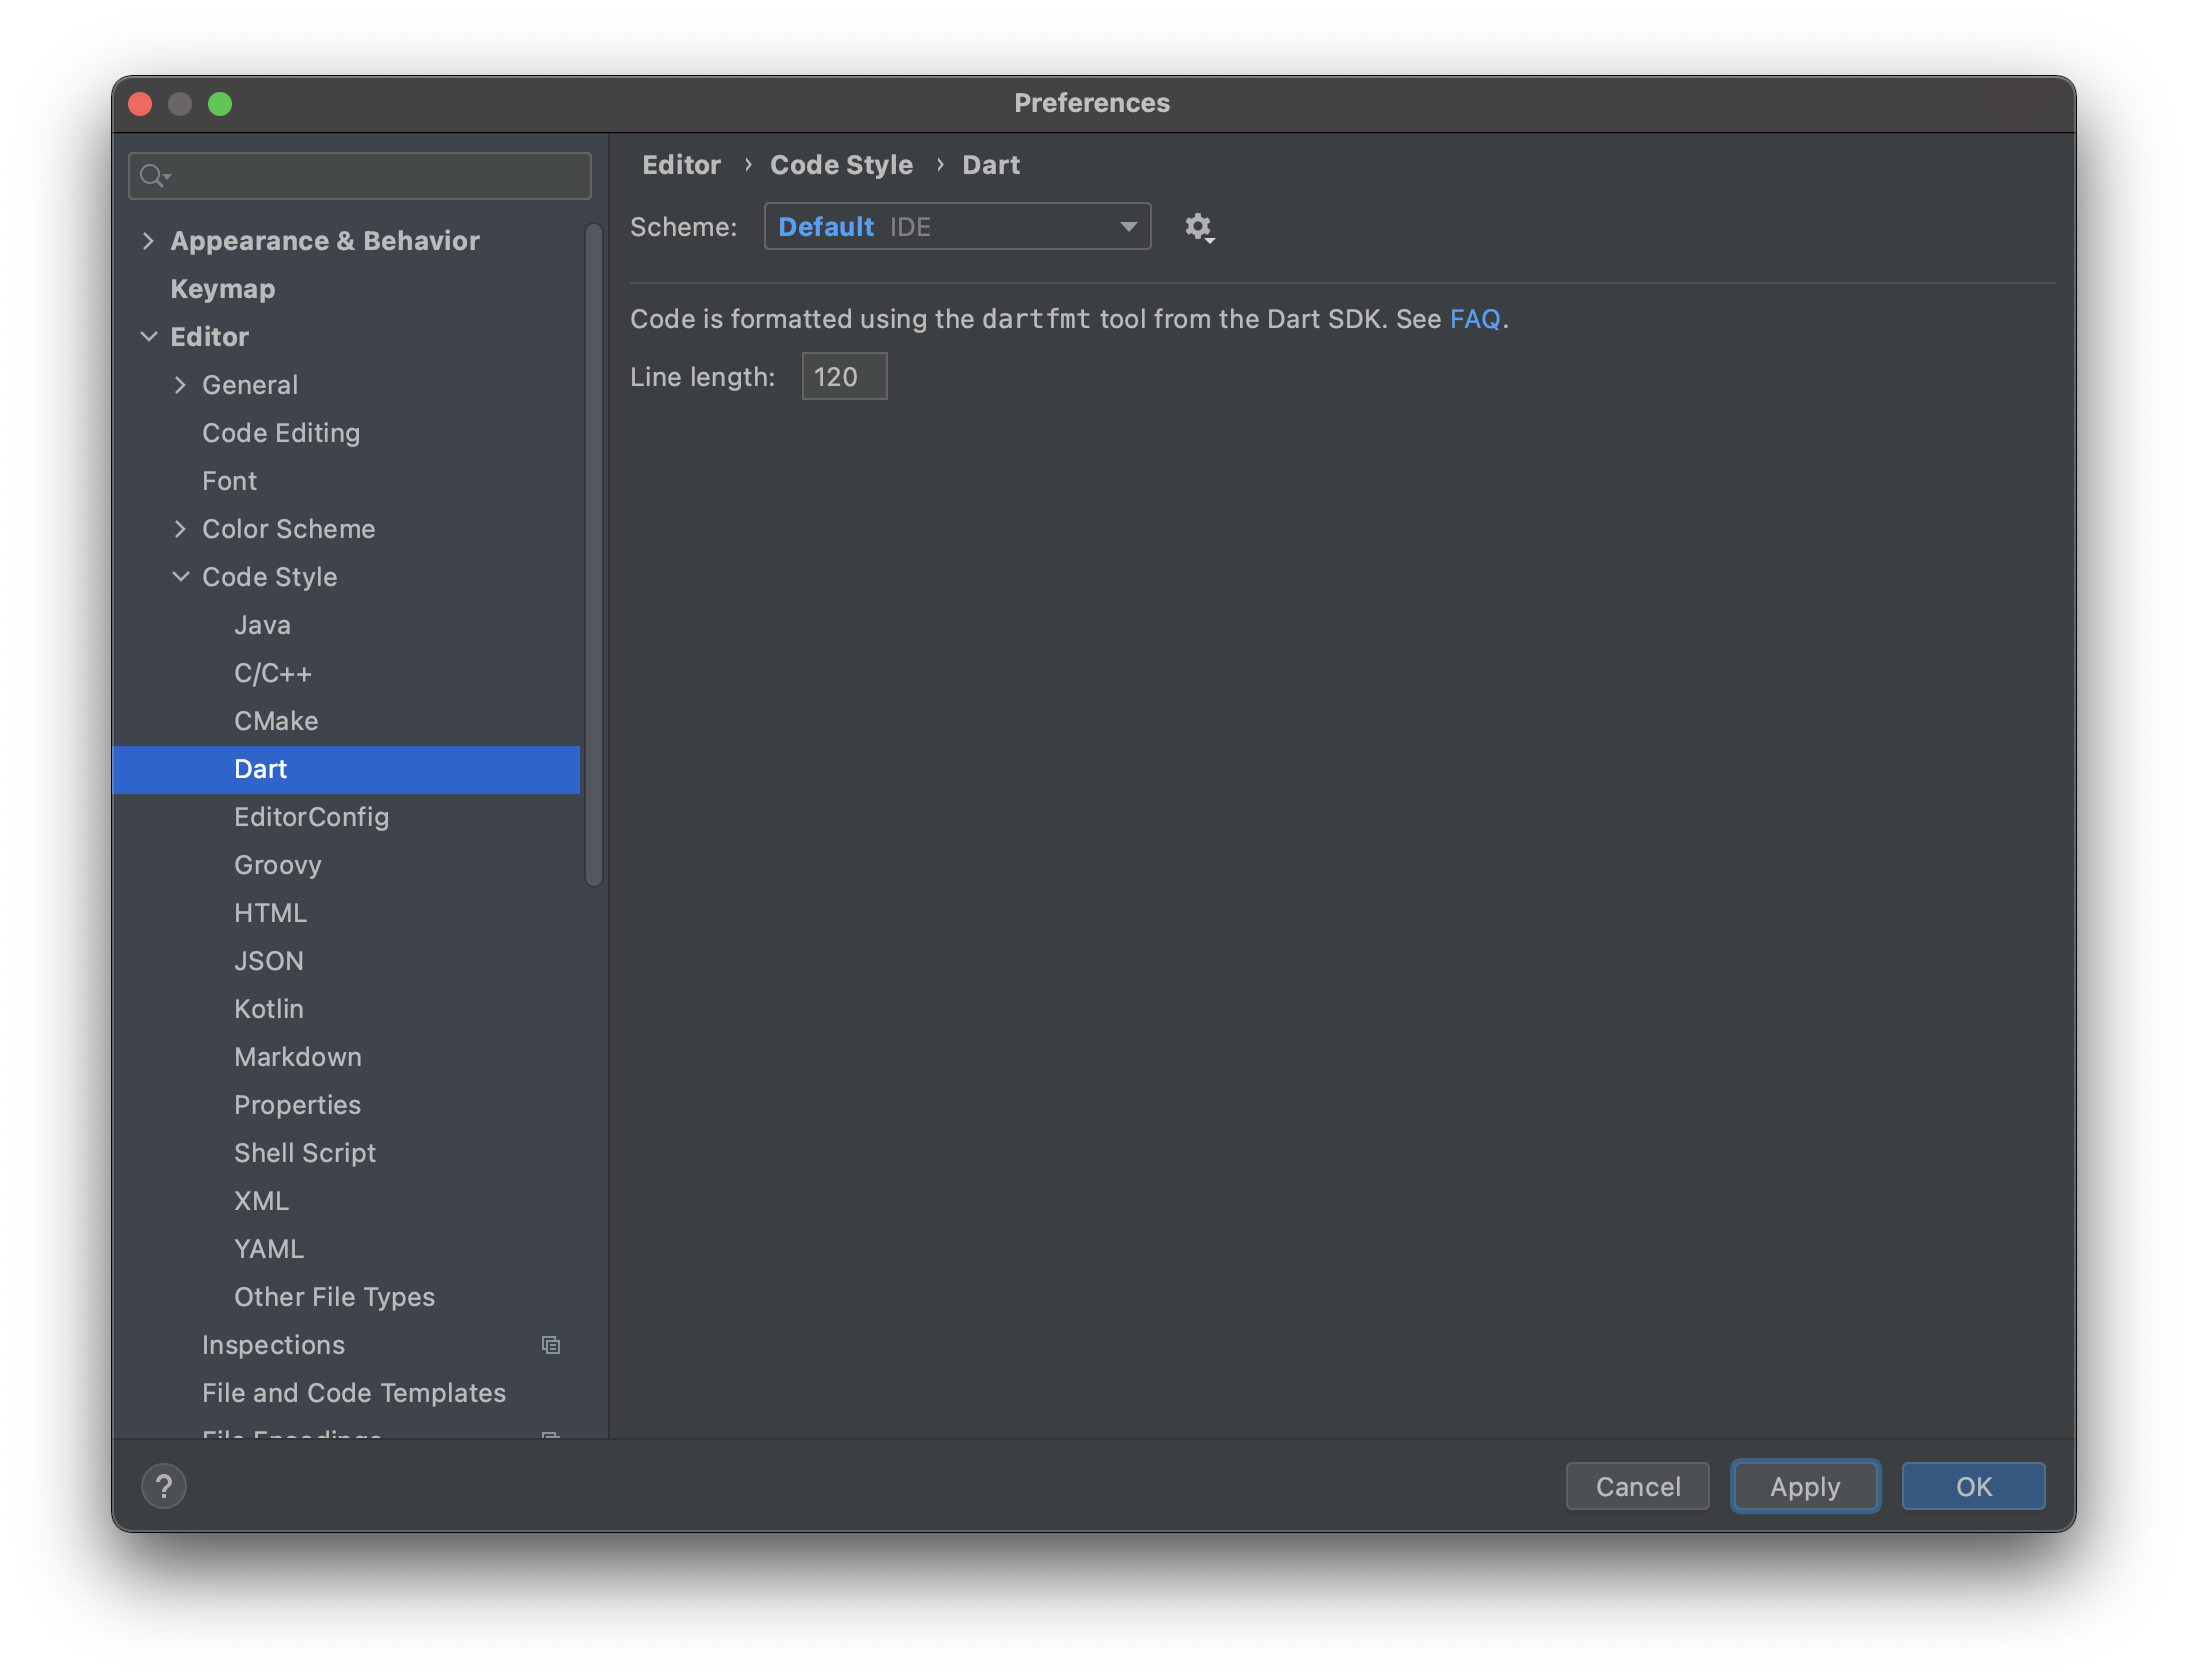Click the Code Style breadcrumb

click(x=840, y=165)
